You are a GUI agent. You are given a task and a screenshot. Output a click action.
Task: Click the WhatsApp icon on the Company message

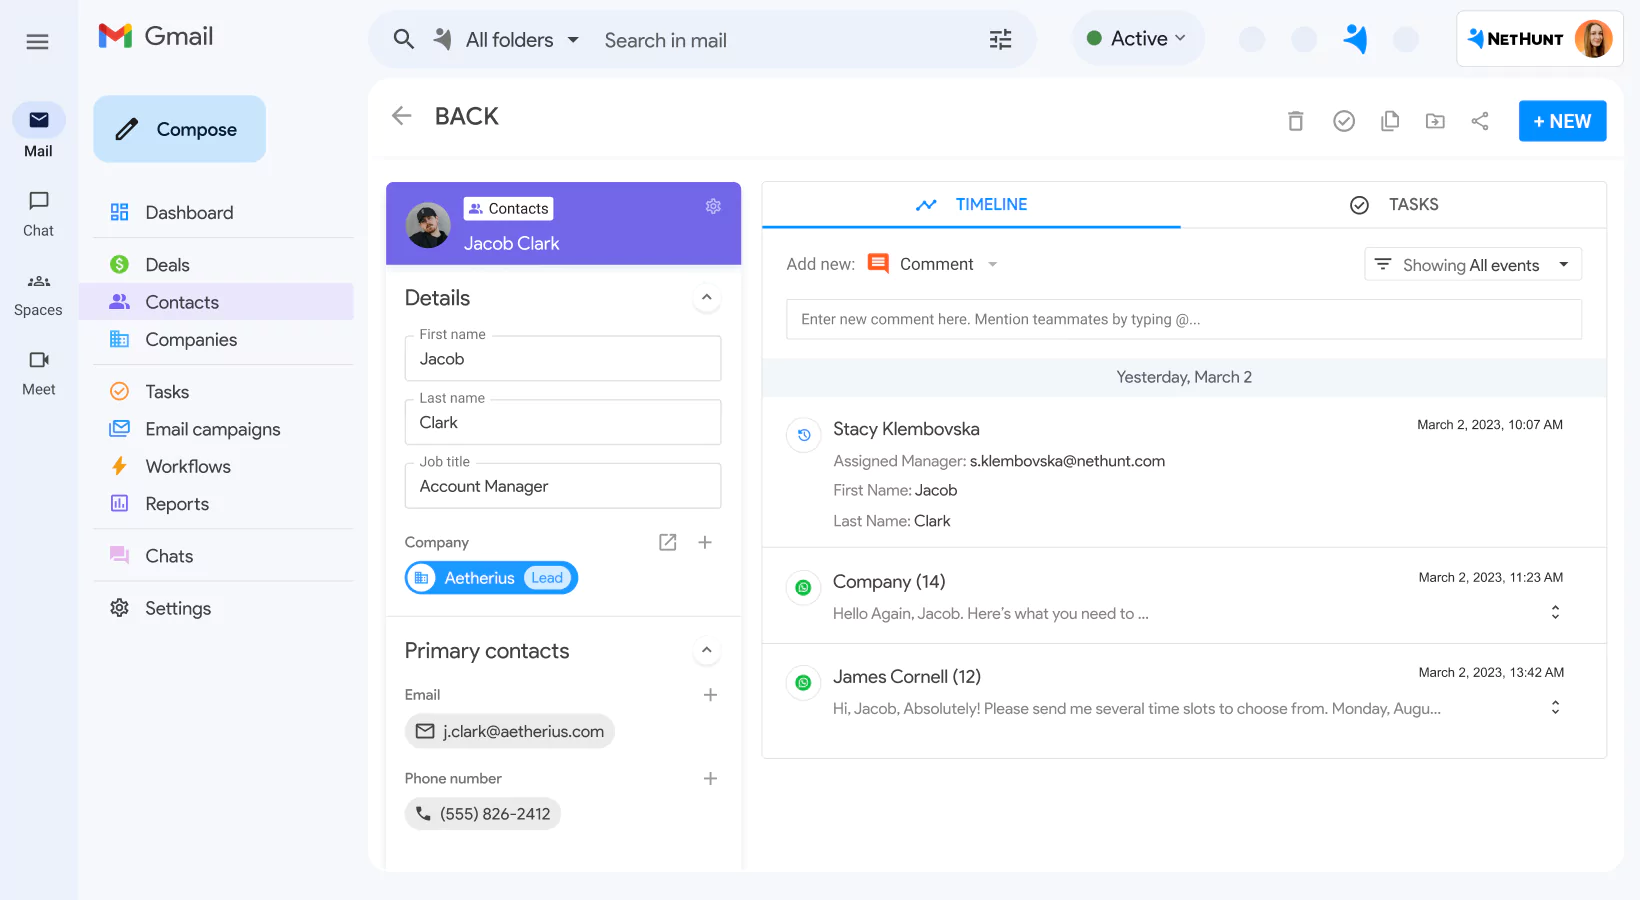pos(803,587)
